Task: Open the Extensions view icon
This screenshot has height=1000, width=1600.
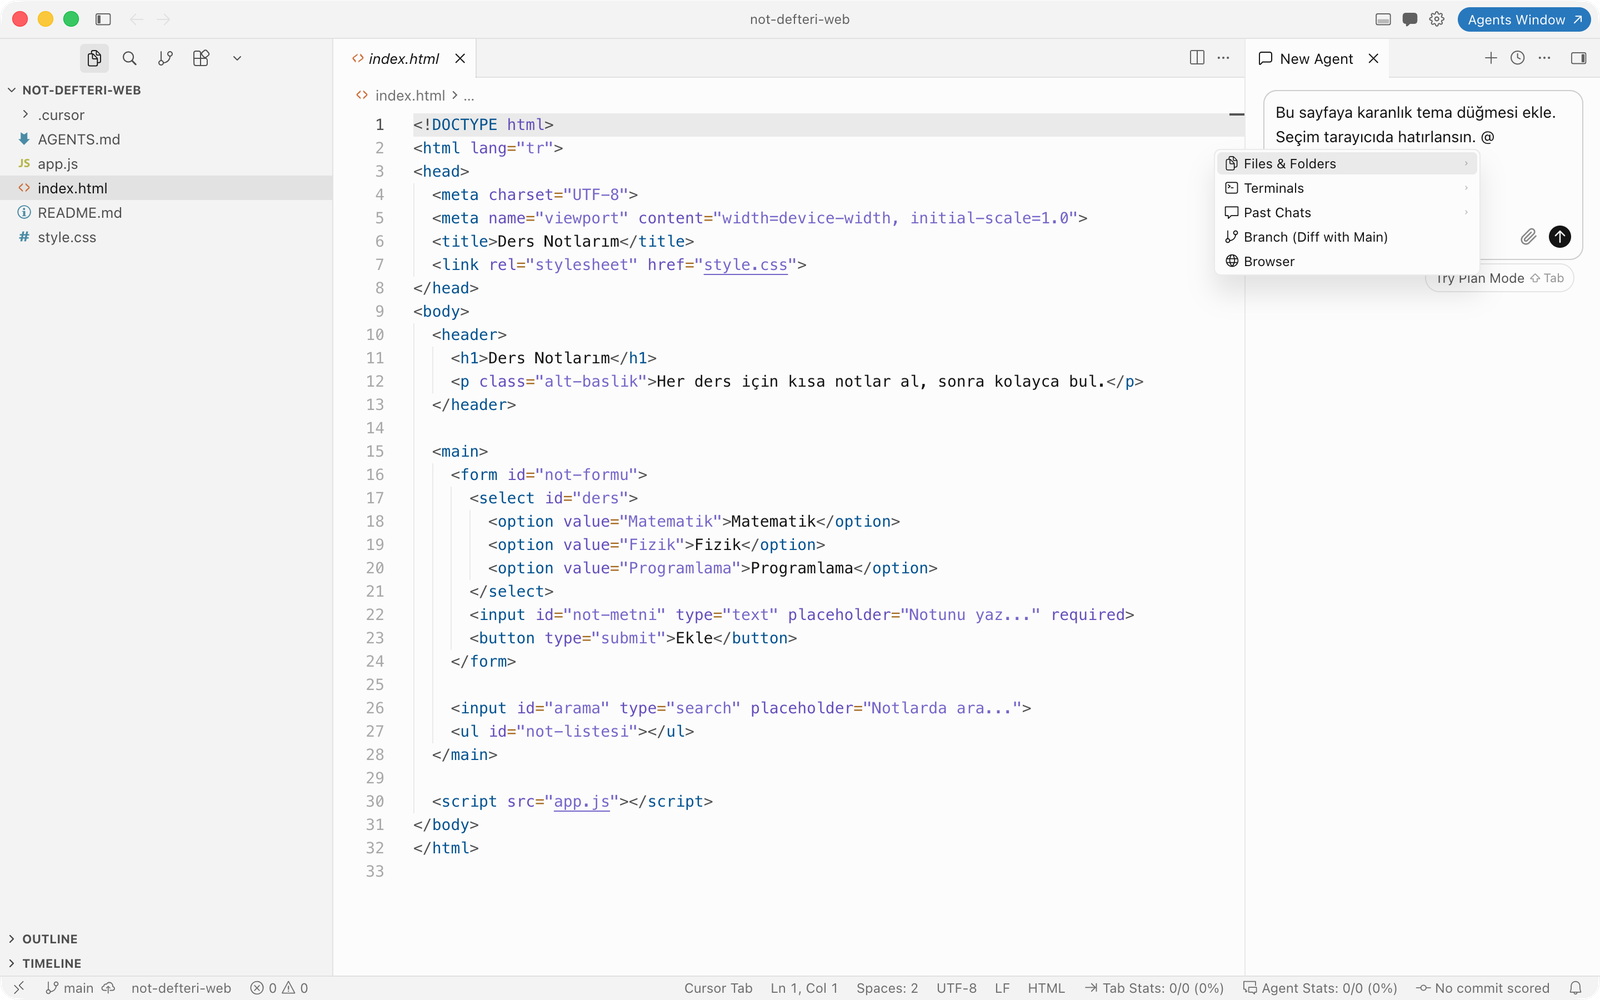Action: (x=201, y=58)
